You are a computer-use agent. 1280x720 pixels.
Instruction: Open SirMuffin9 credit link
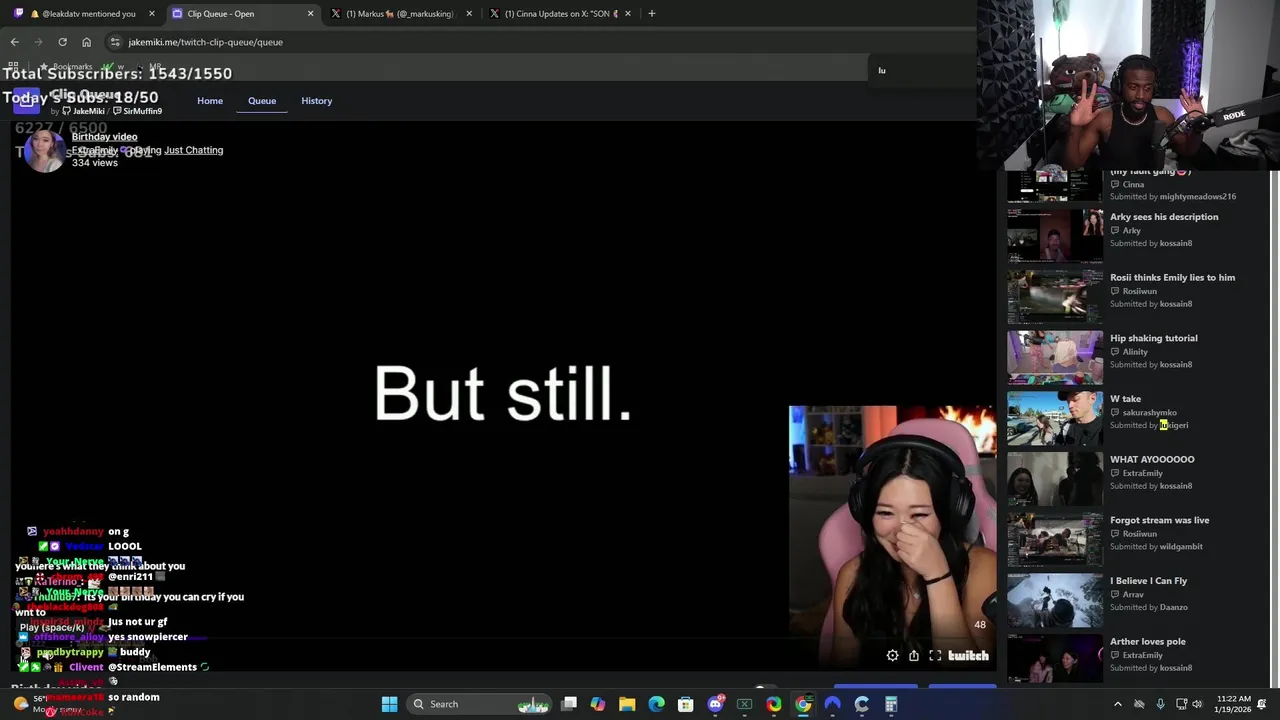[x=137, y=111]
